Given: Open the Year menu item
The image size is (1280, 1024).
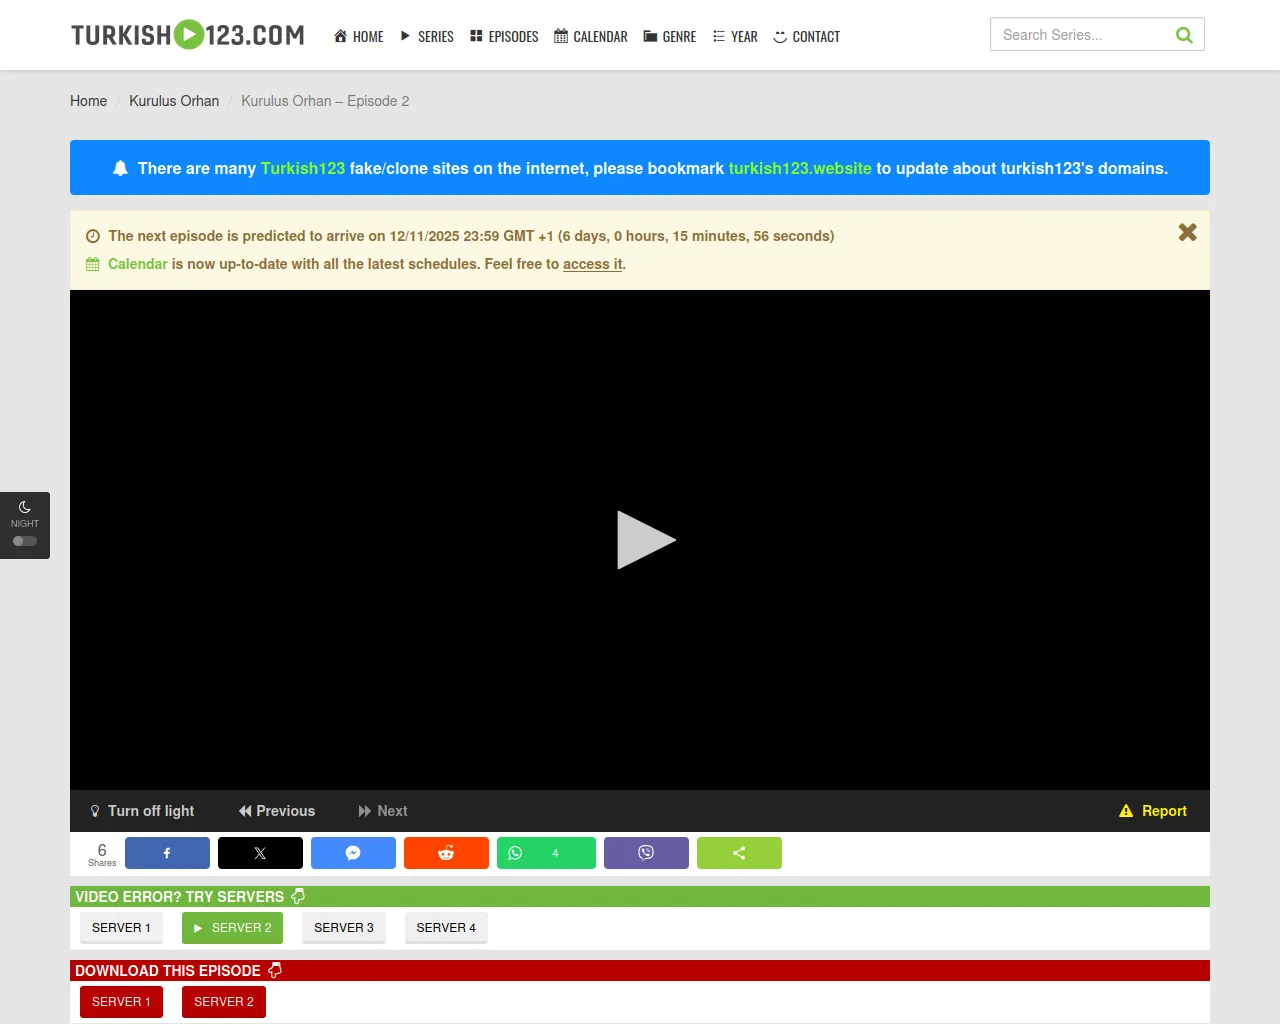Looking at the screenshot, I should [735, 36].
